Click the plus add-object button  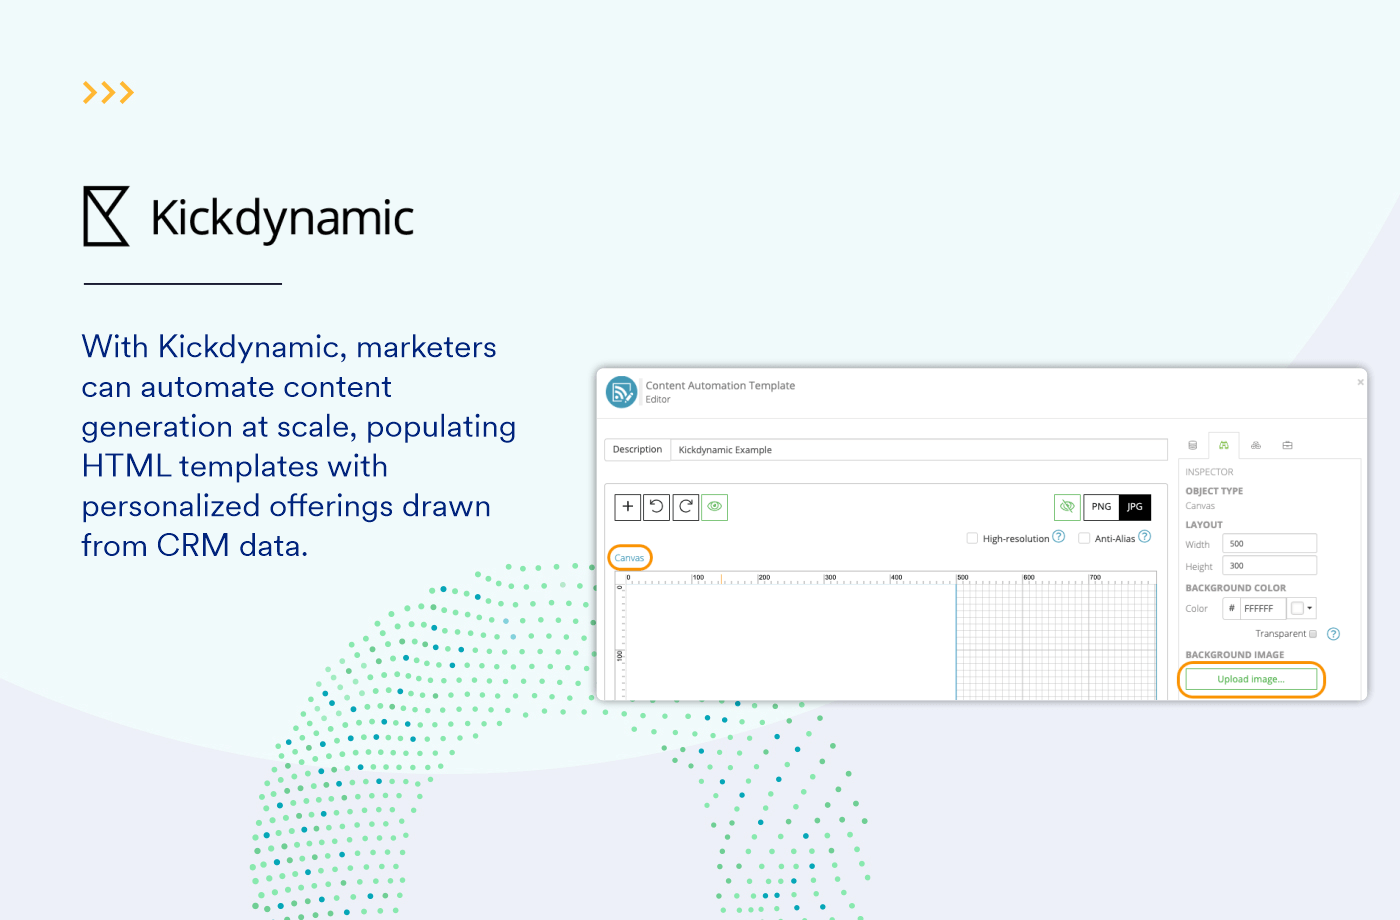627,507
